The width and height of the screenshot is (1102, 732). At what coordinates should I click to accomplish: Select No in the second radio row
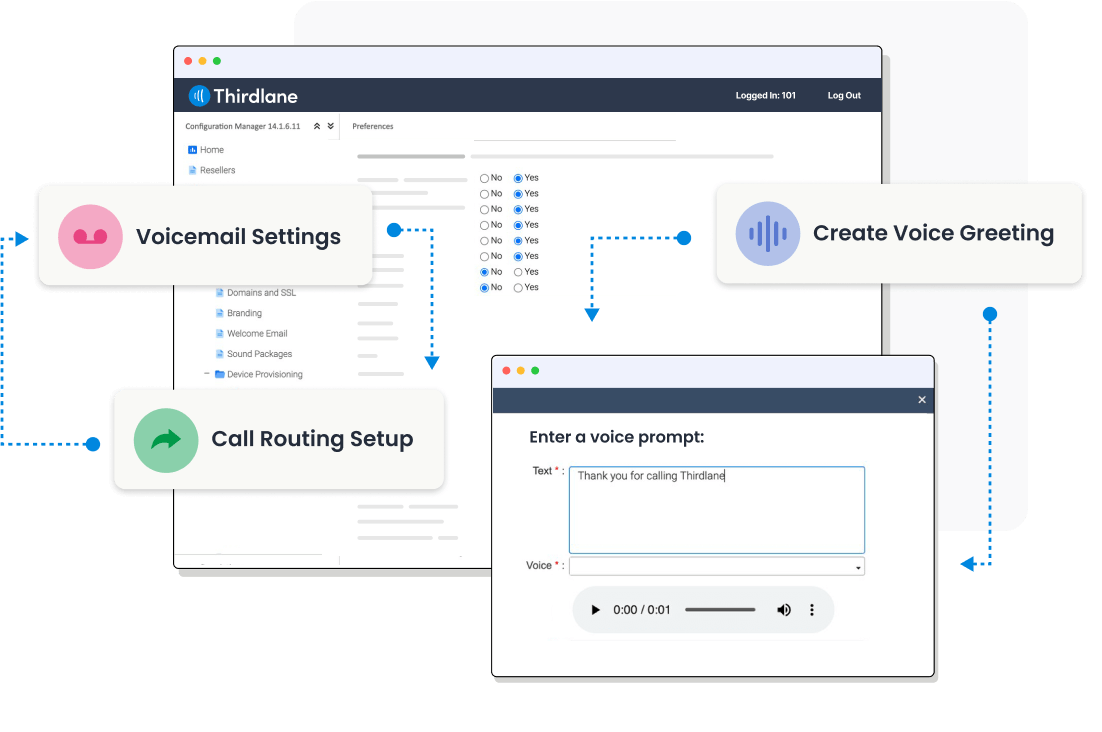[x=484, y=194]
